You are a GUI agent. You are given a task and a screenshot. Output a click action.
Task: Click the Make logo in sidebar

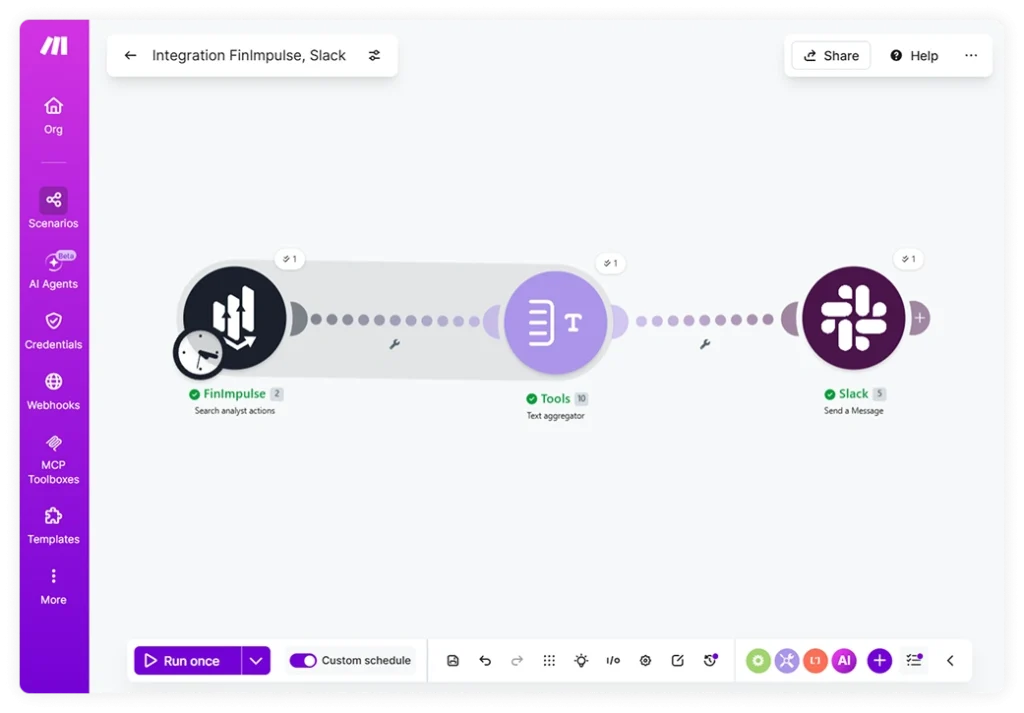pos(54,46)
